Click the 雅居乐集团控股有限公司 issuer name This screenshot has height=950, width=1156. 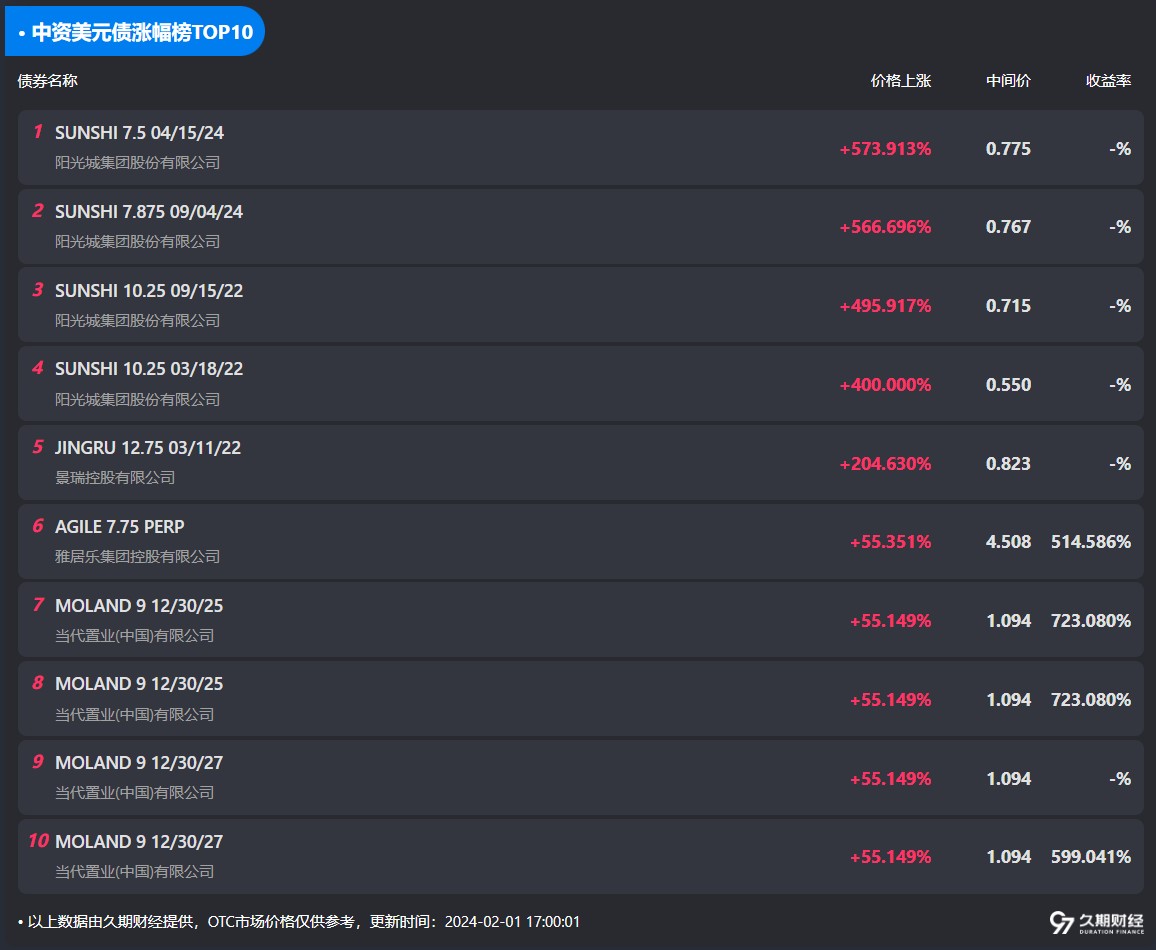point(137,557)
